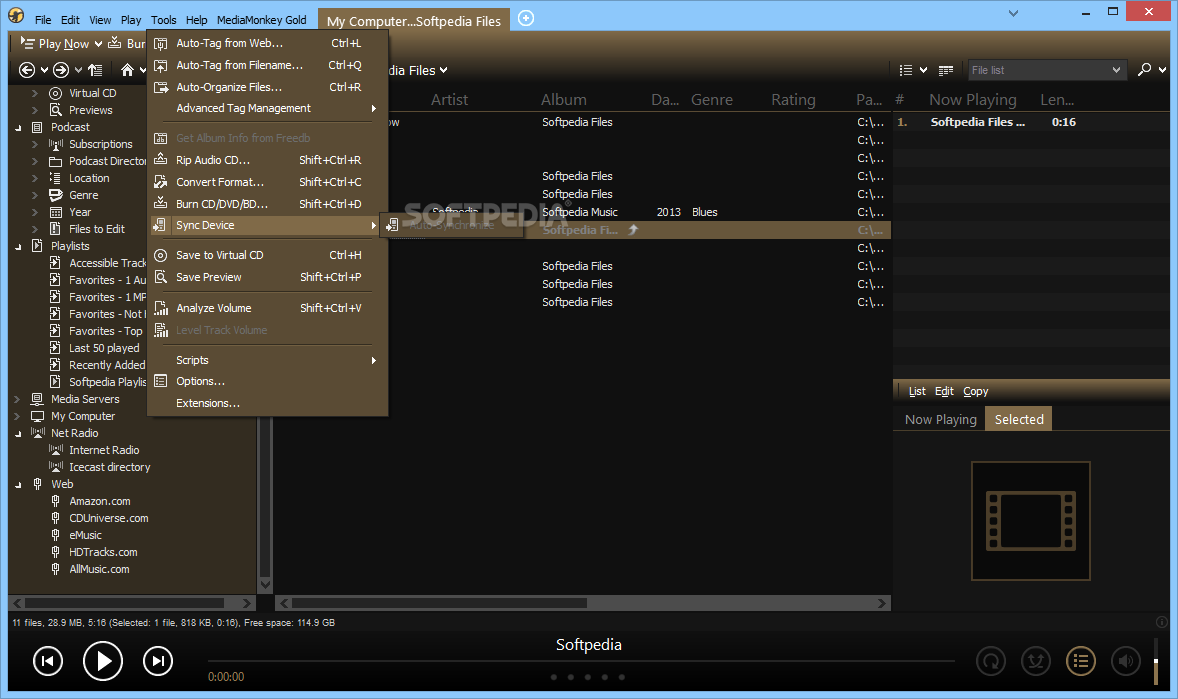
Task: Choose Rip Audio CD menu entry
Action: (267, 160)
